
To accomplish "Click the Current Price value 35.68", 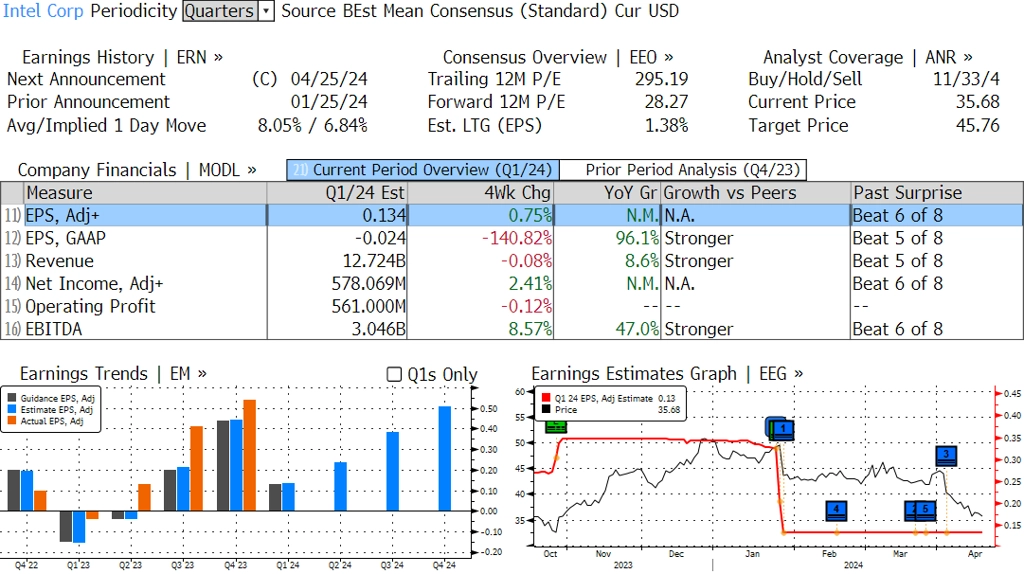I will [x=978, y=102].
